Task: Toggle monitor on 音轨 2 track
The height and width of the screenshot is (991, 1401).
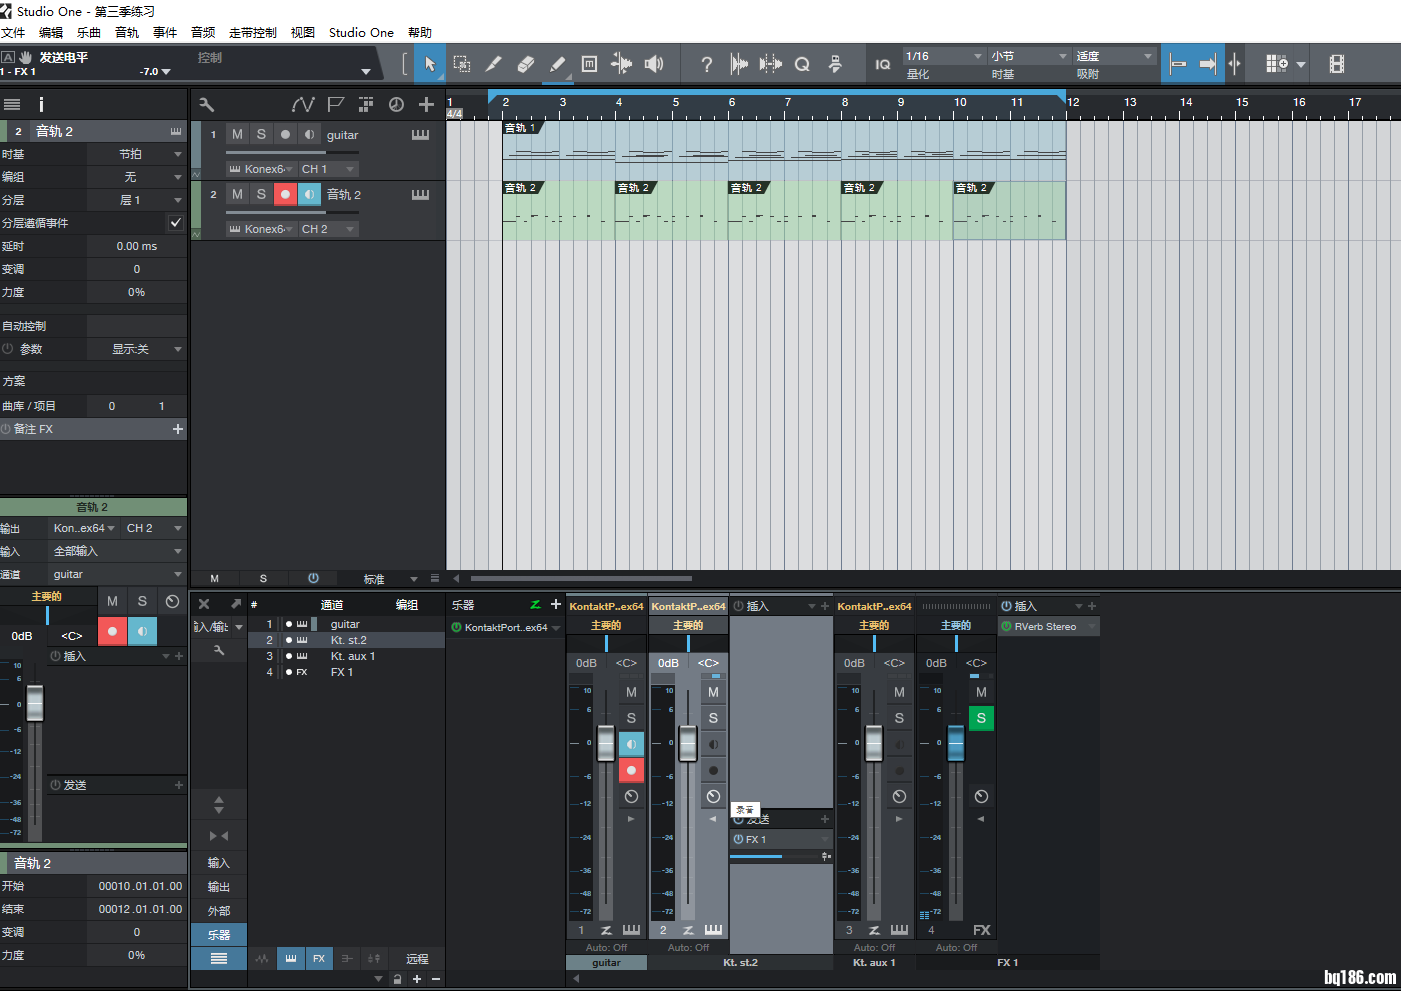Action: pos(309,194)
